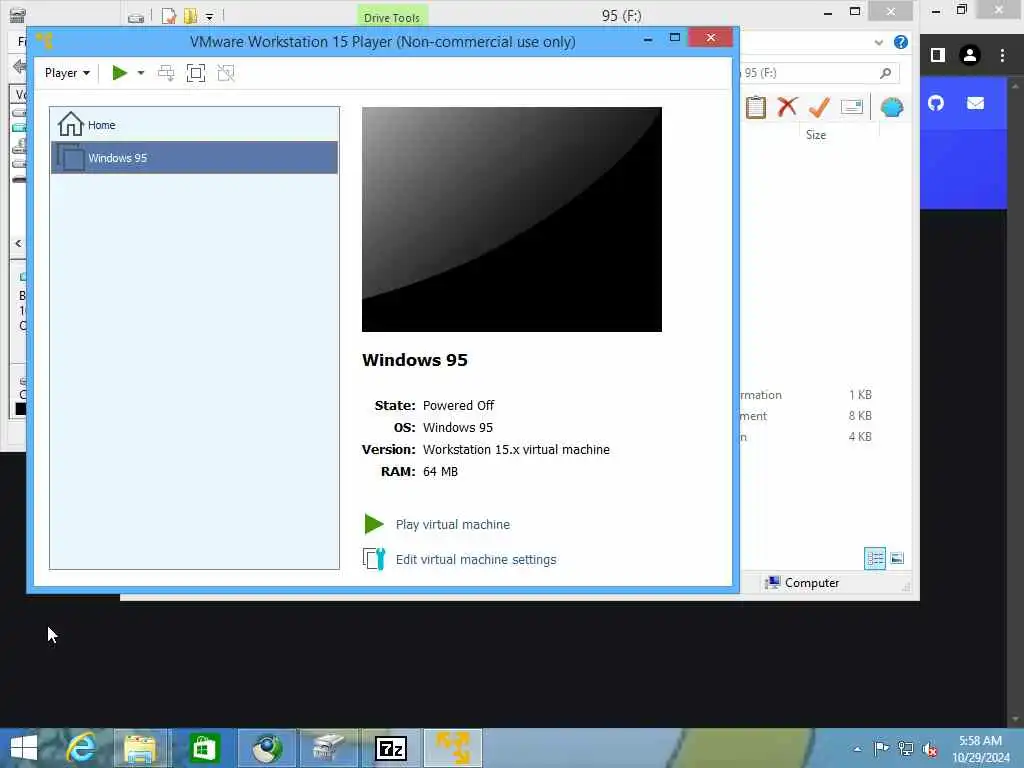Viewport: 1024px width, 768px height.
Task: Open the Player menu dropdown
Action: [67, 73]
